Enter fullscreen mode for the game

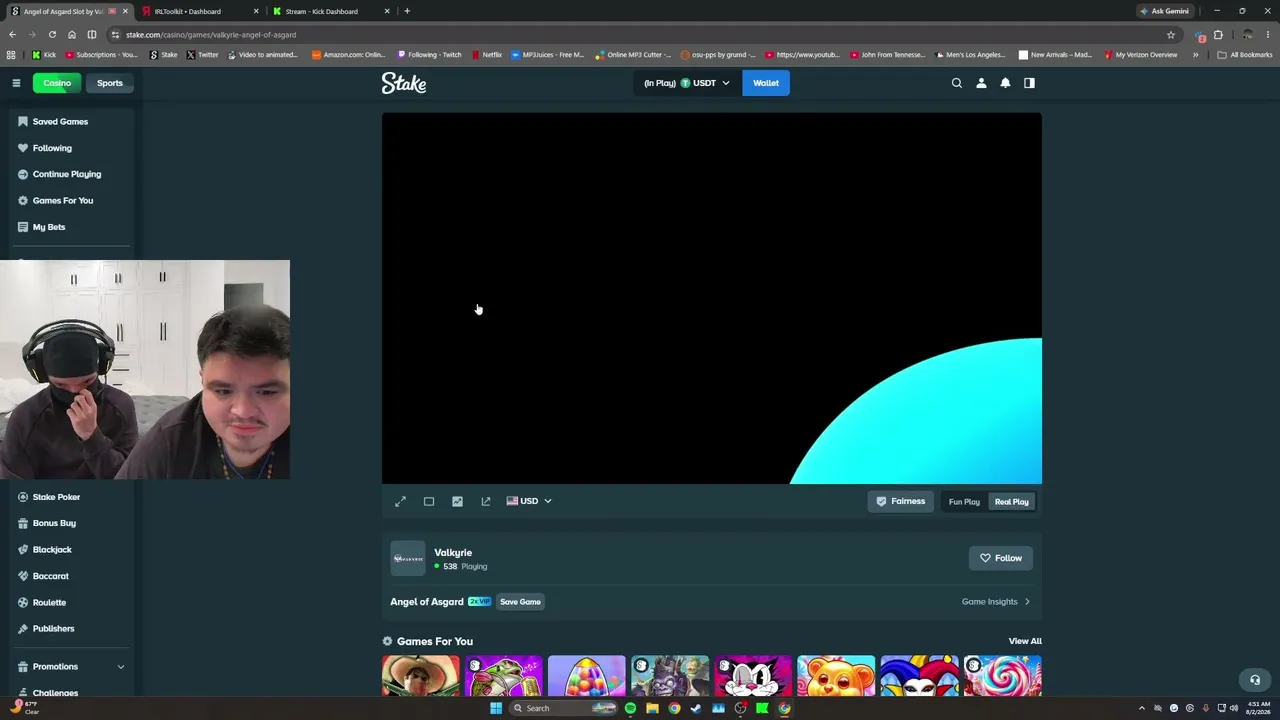click(400, 501)
